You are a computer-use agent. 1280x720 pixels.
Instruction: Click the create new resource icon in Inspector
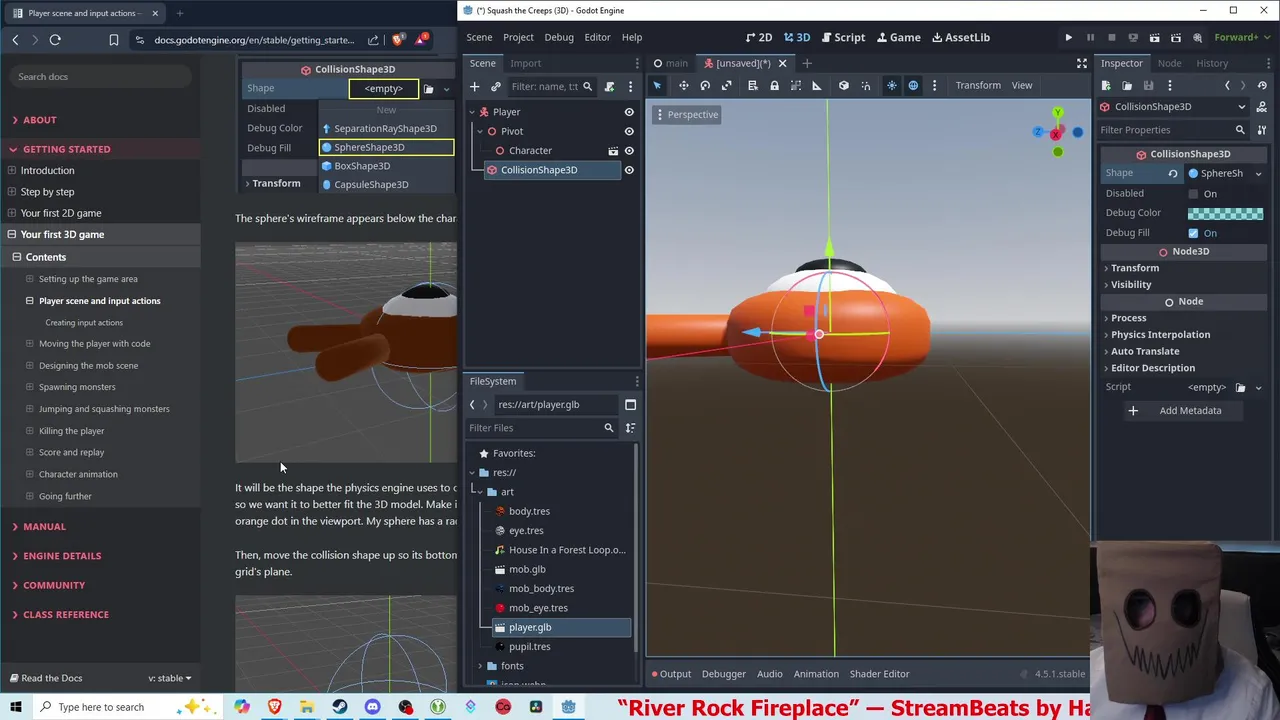click(1108, 86)
